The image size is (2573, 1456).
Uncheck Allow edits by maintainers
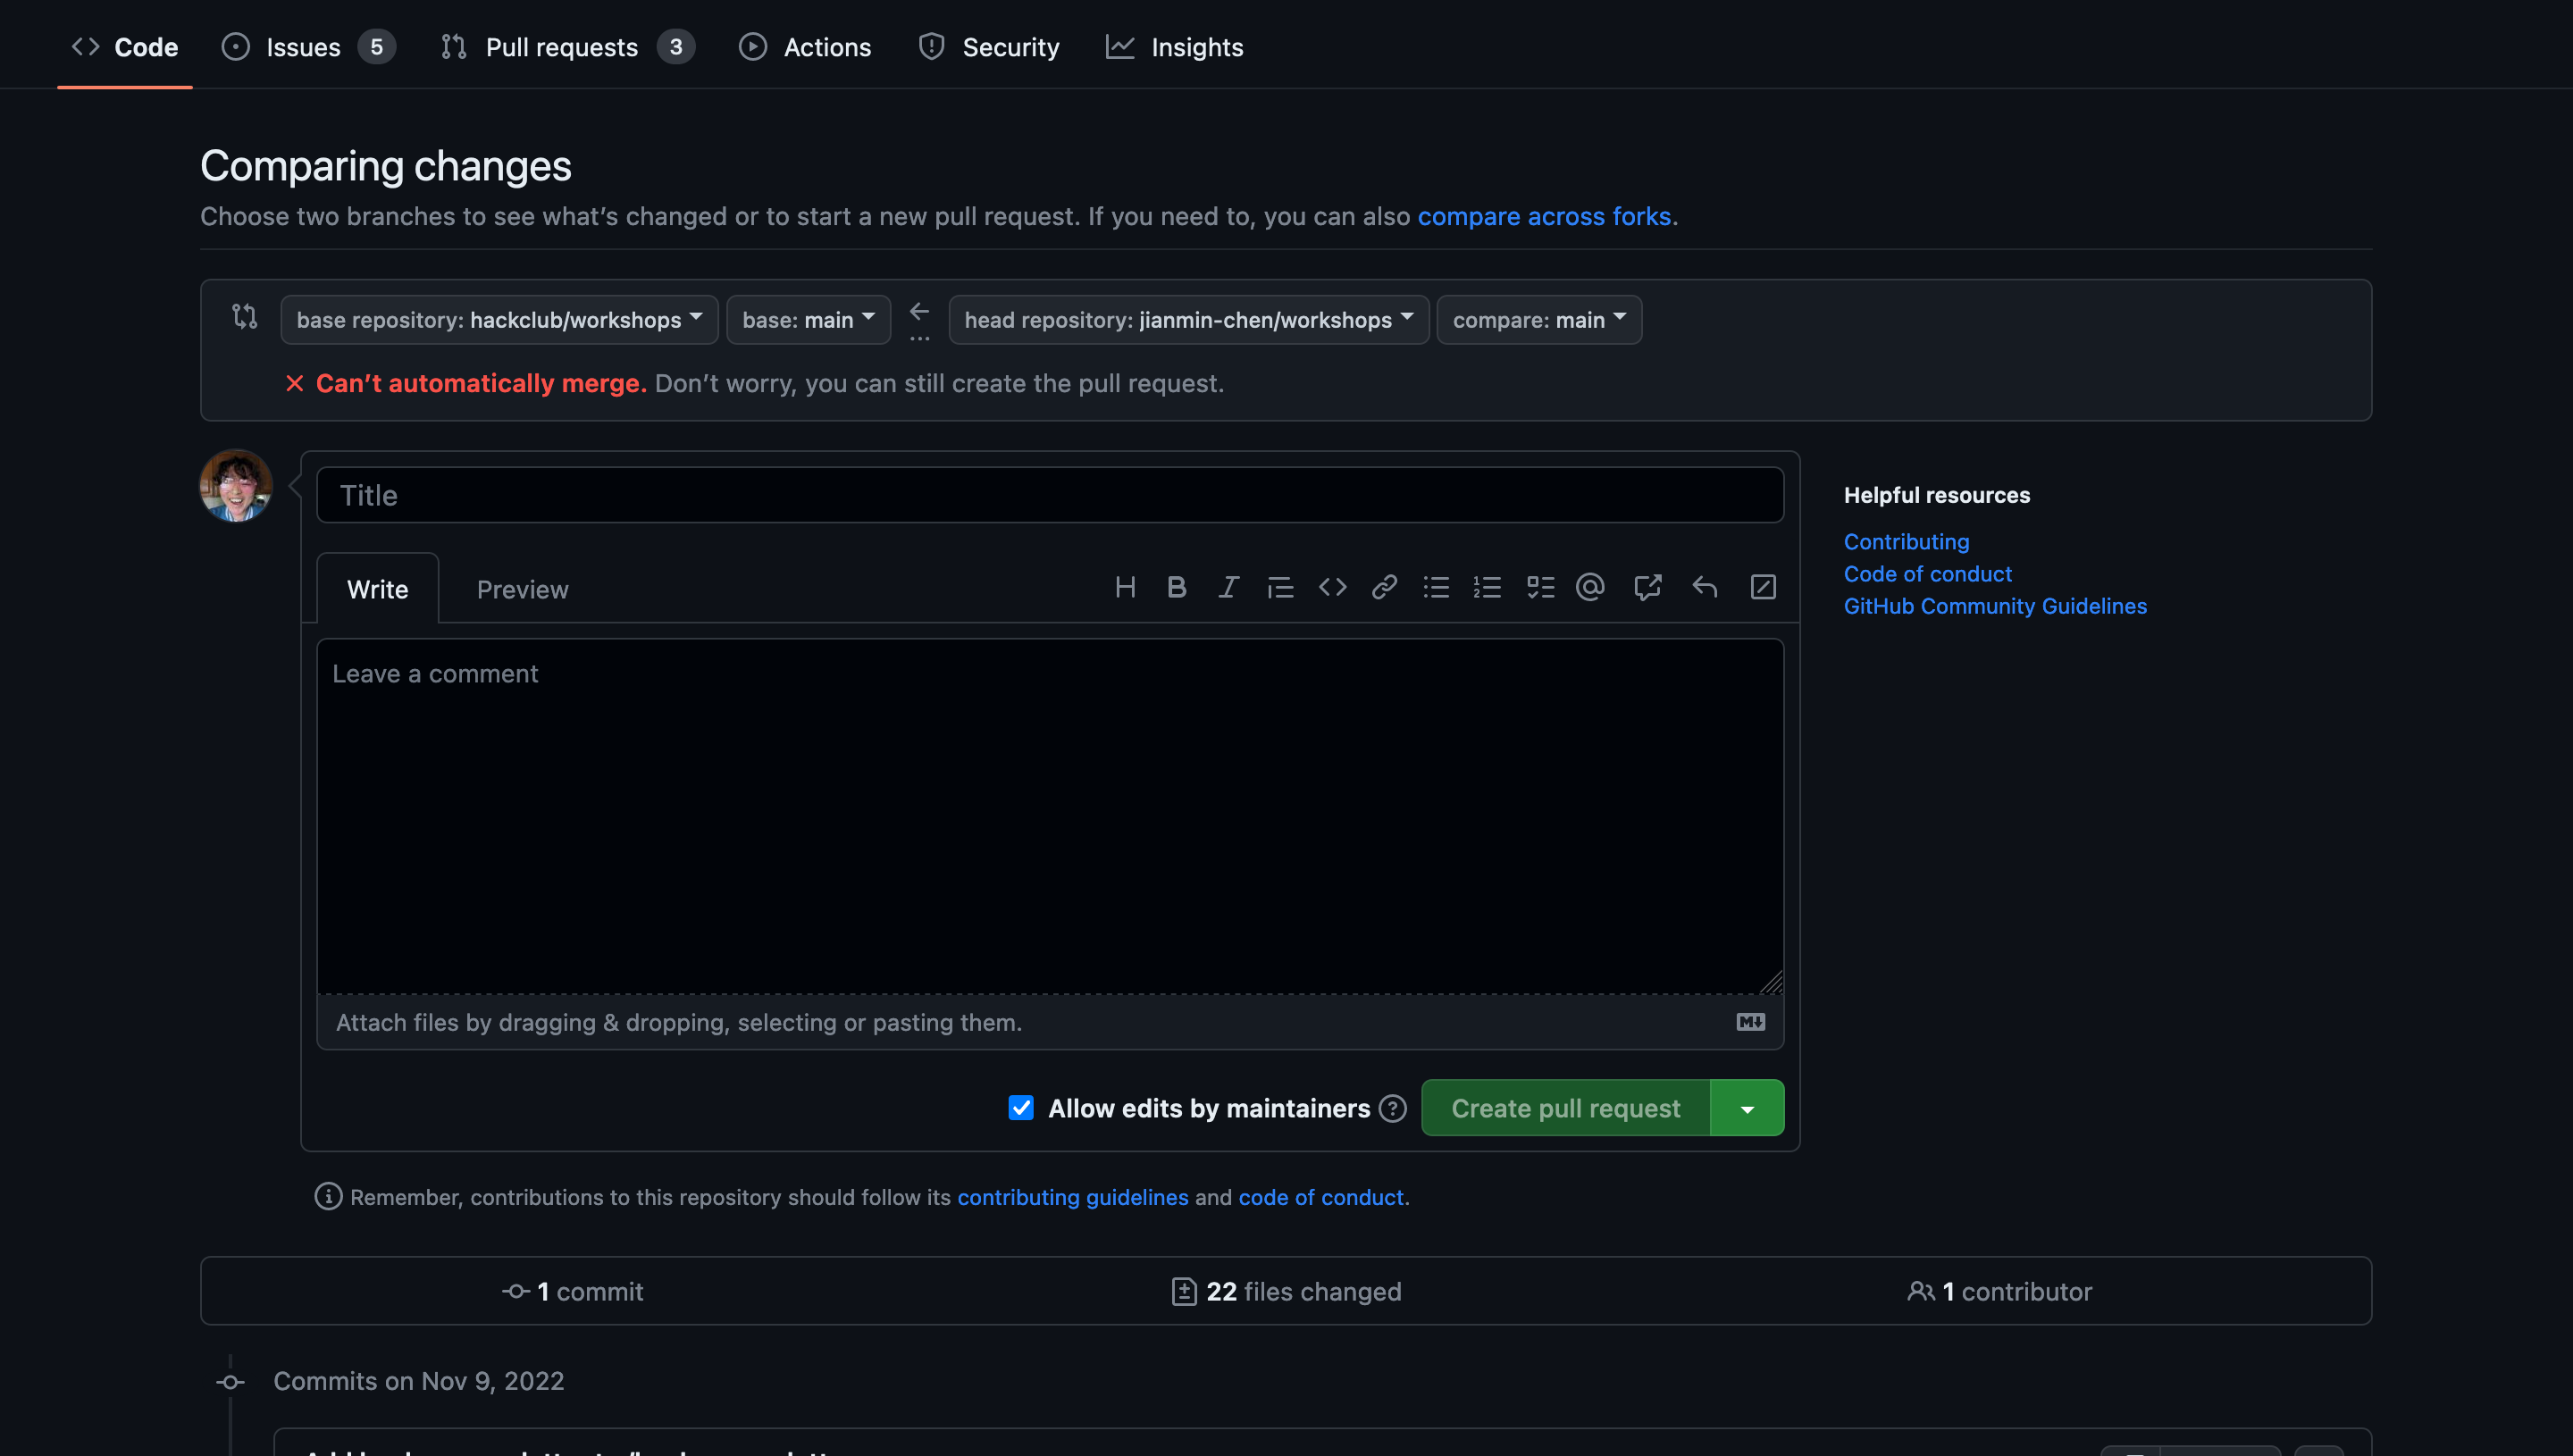(1020, 1108)
